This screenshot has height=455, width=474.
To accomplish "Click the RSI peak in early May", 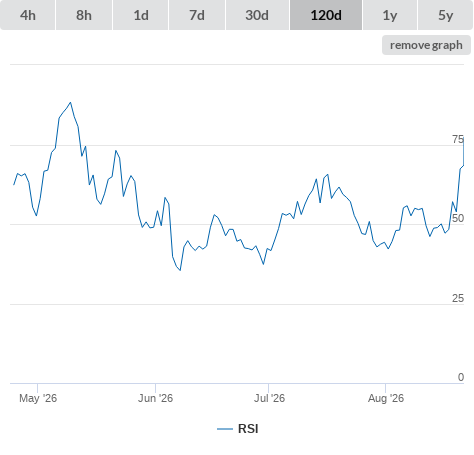I will (x=70, y=103).
